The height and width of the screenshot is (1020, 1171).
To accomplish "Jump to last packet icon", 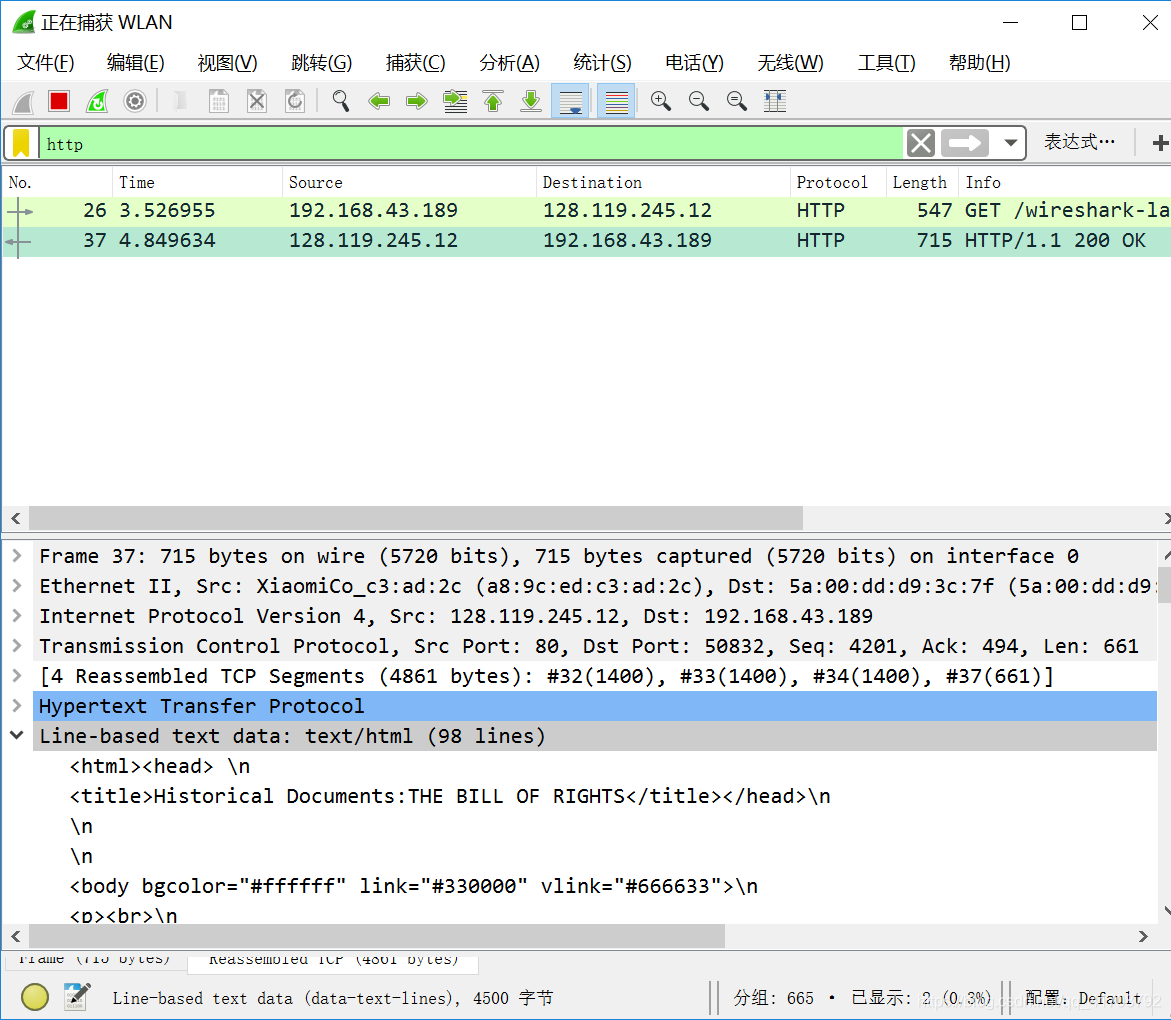I will (531, 101).
